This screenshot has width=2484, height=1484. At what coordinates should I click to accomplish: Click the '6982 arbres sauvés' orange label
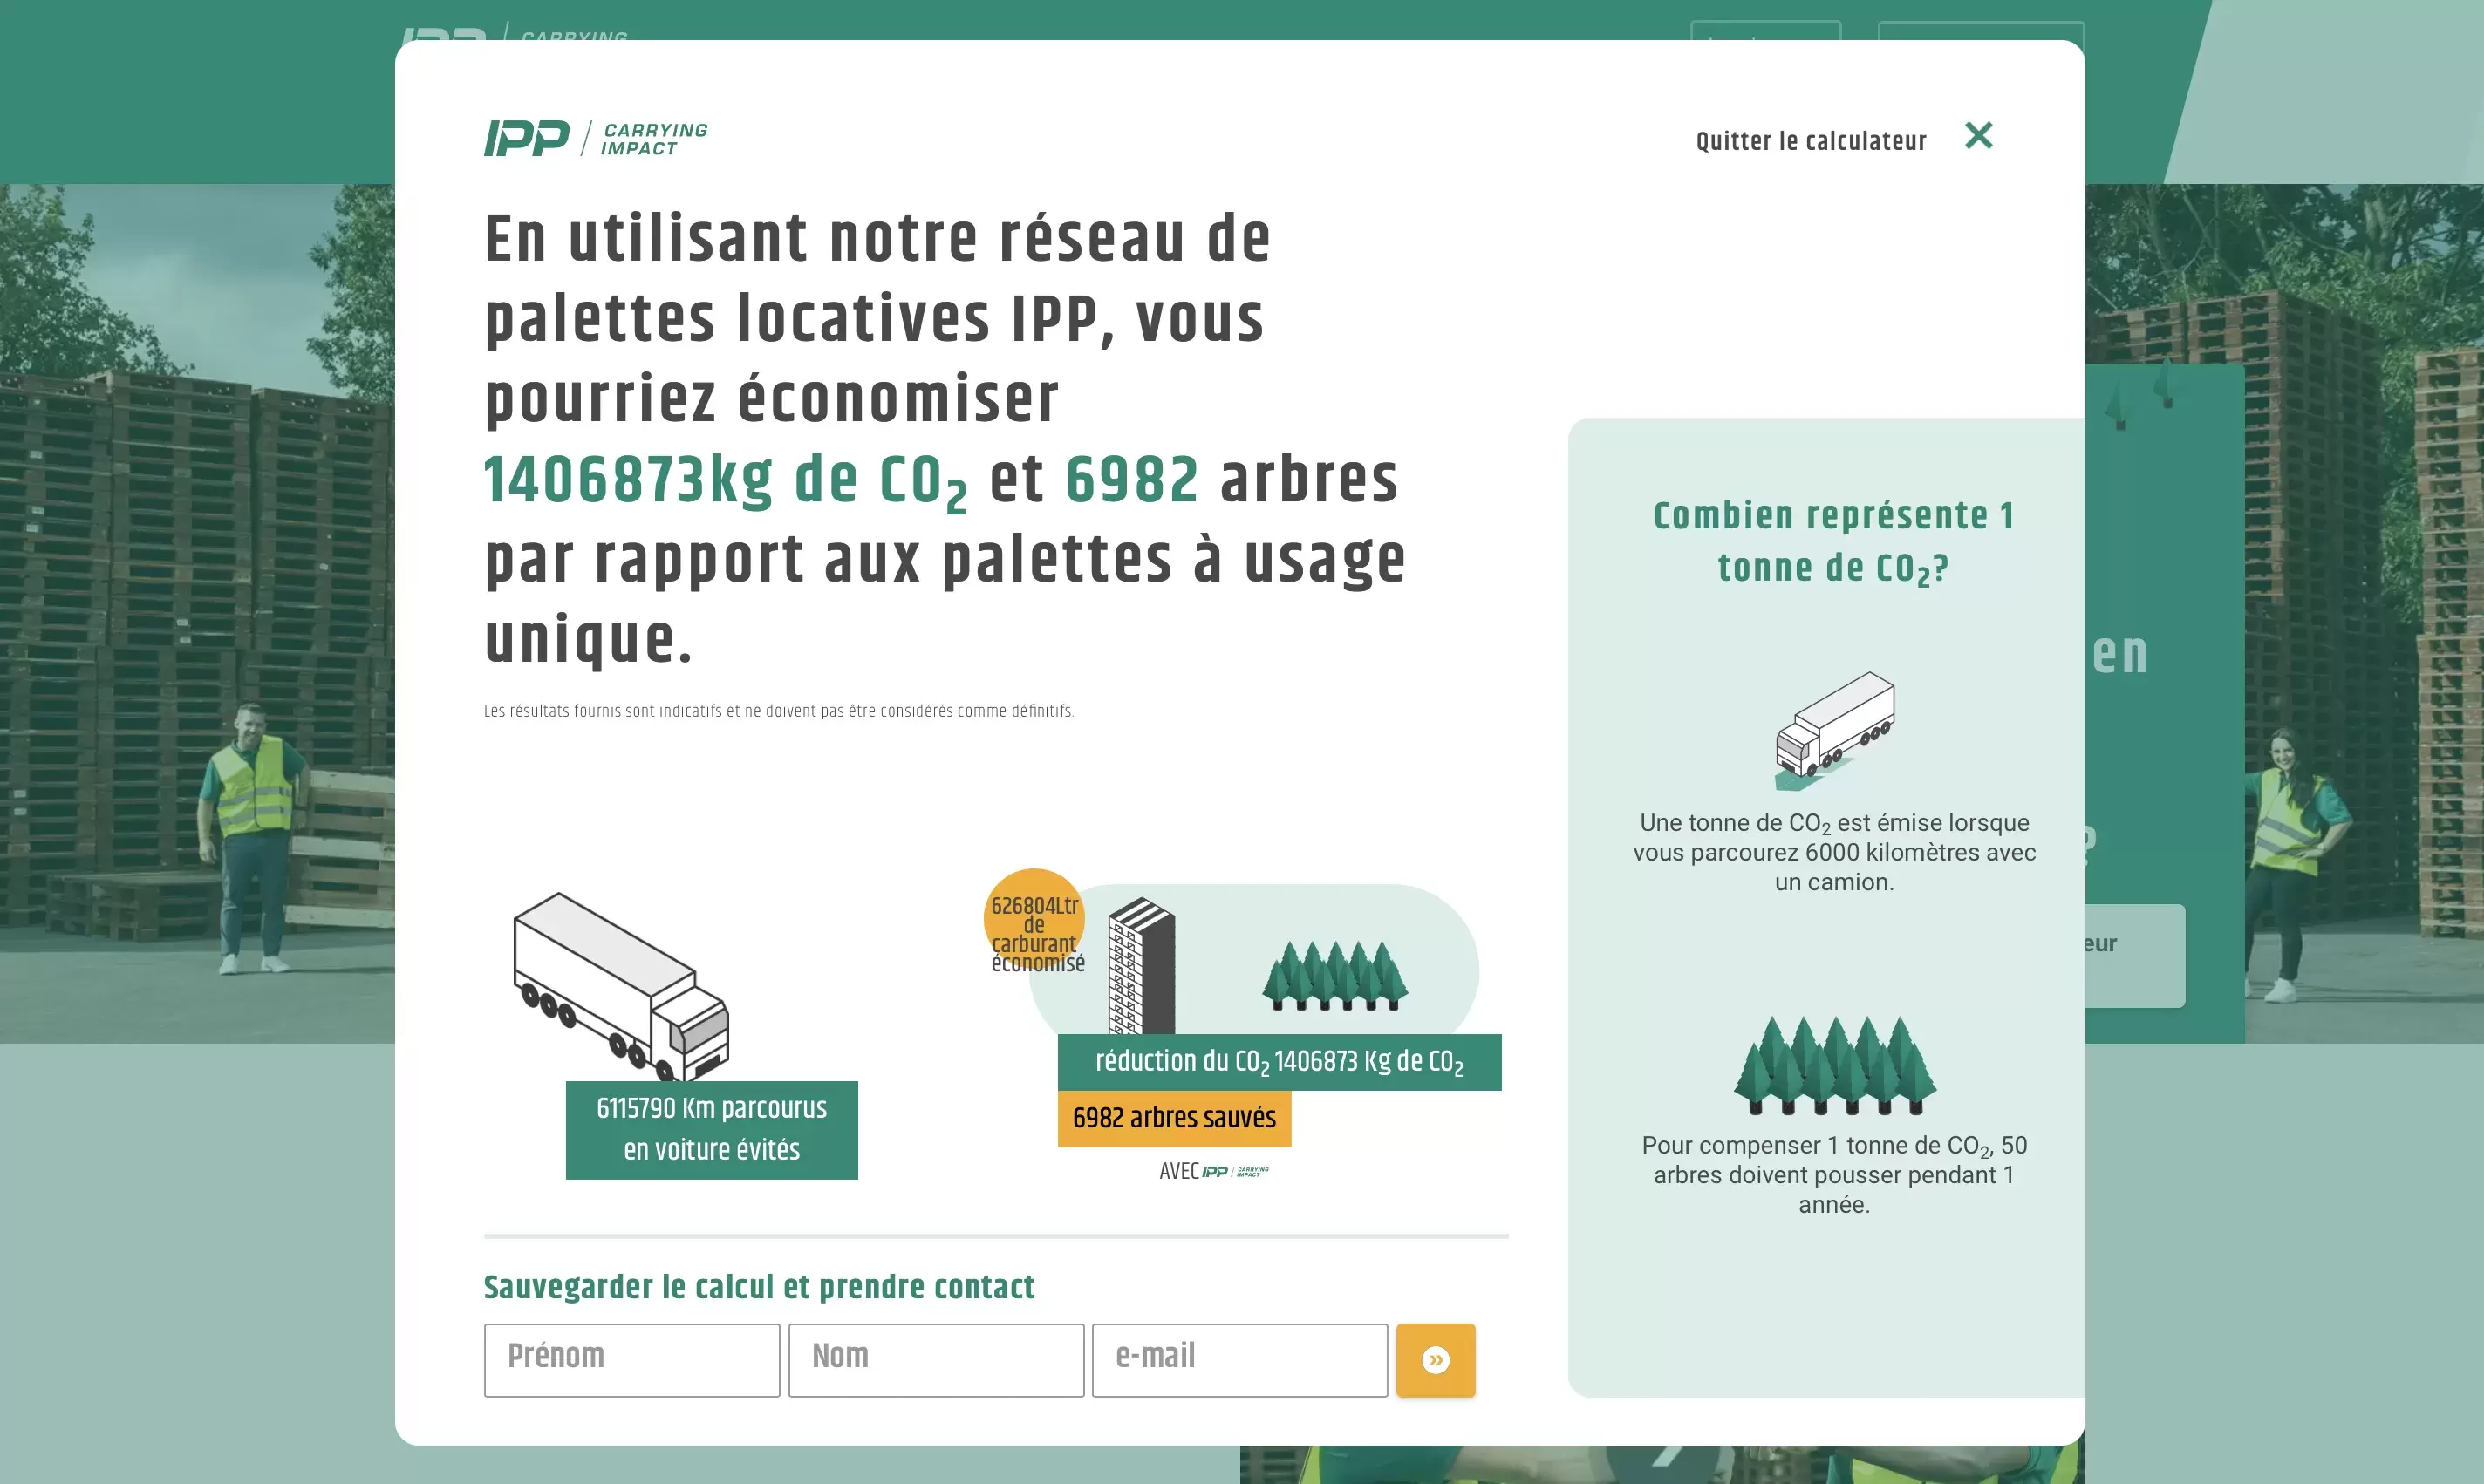point(1175,1118)
